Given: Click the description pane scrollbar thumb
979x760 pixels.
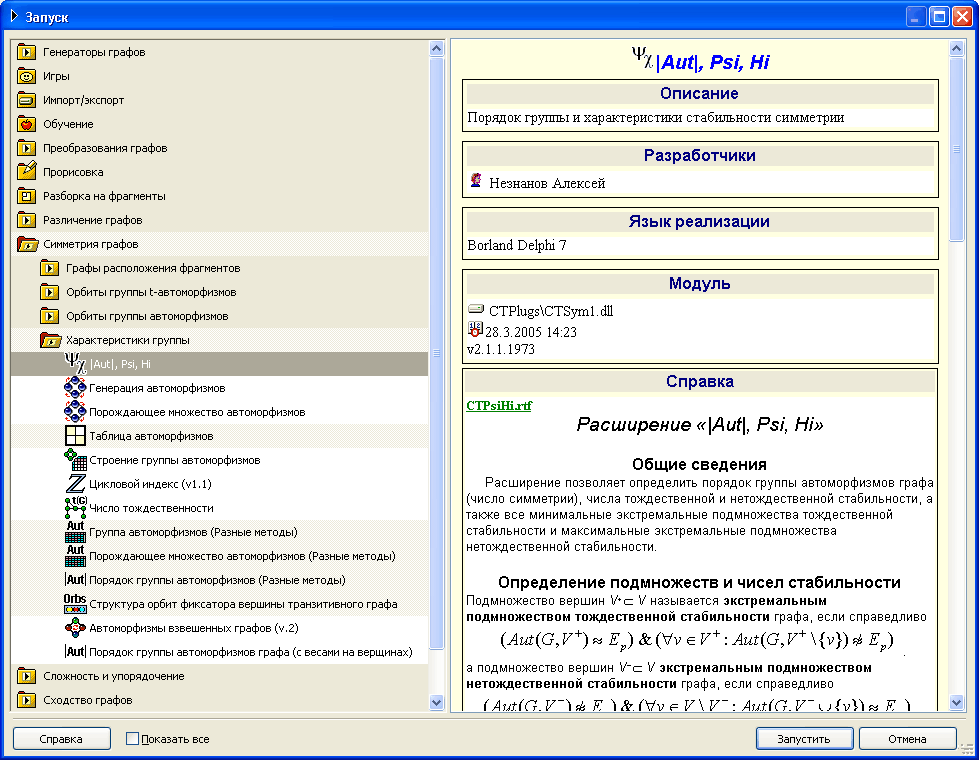Looking at the screenshot, I should click(x=957, y=149).
